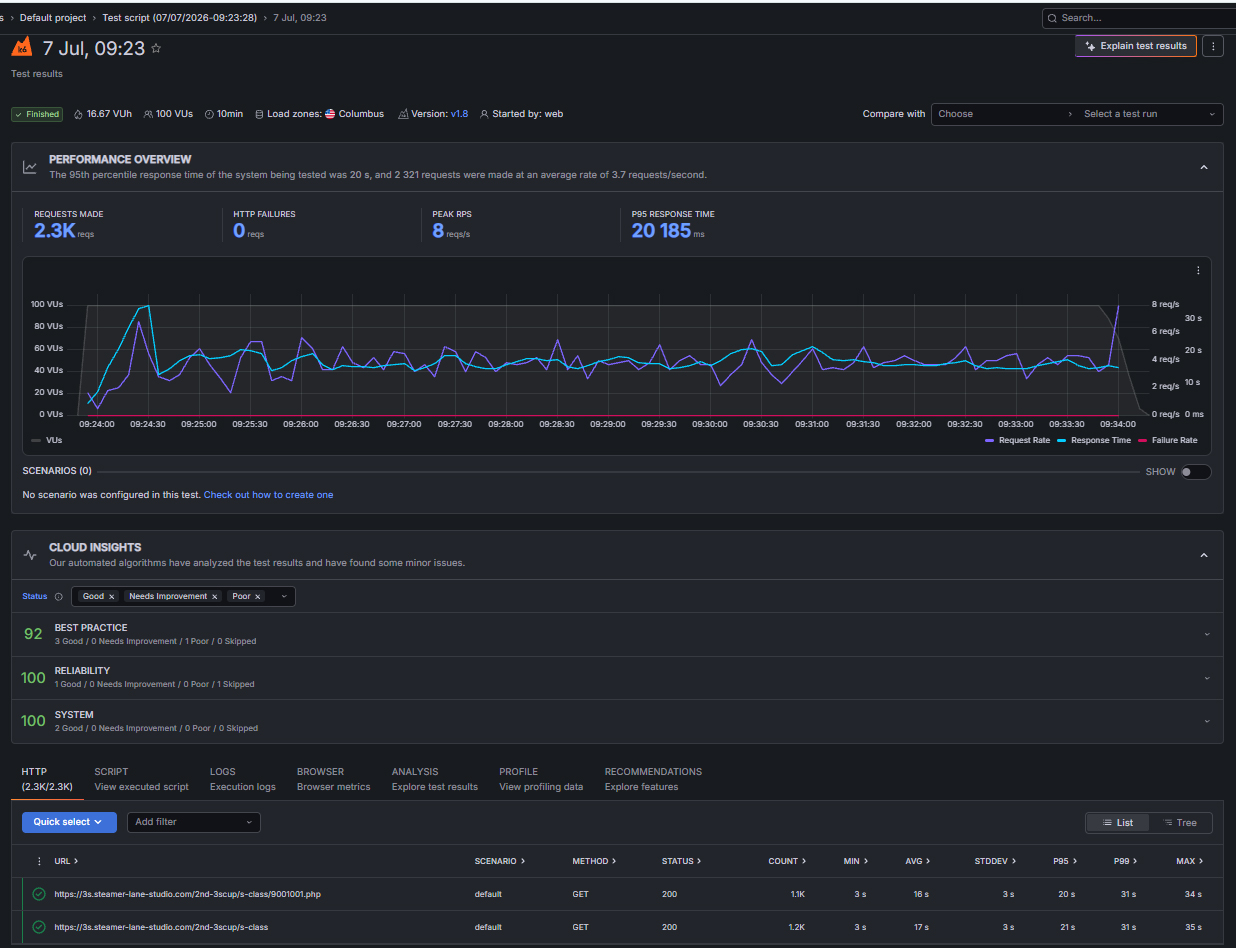1236x948 pixels.
Task: Toggle Response Time series in legend
Action: tap(1094, 440)
